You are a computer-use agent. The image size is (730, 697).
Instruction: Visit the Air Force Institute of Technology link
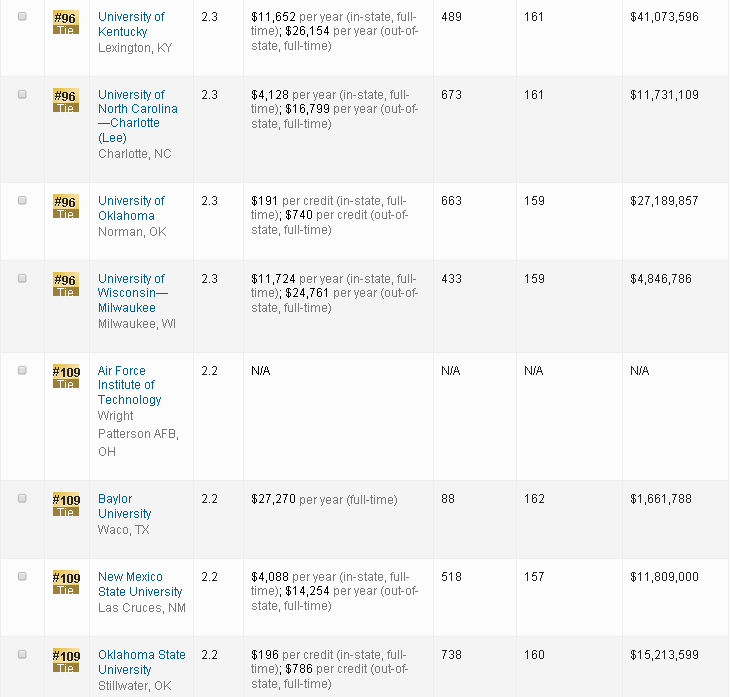click(x=129, y=385)
